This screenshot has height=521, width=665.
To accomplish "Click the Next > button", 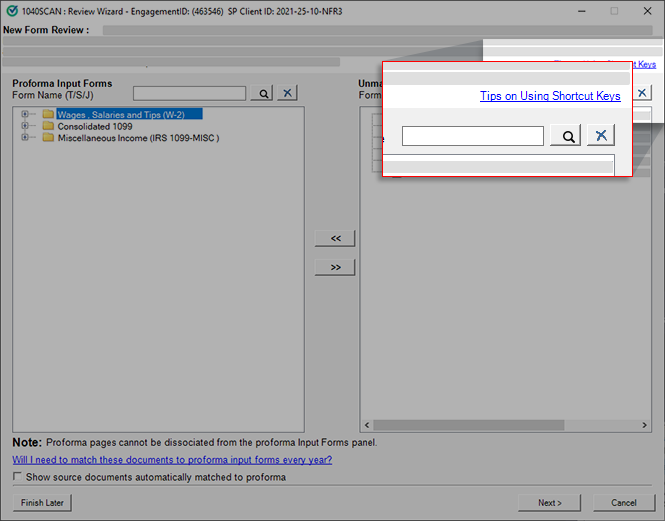I will click(550, 503).
